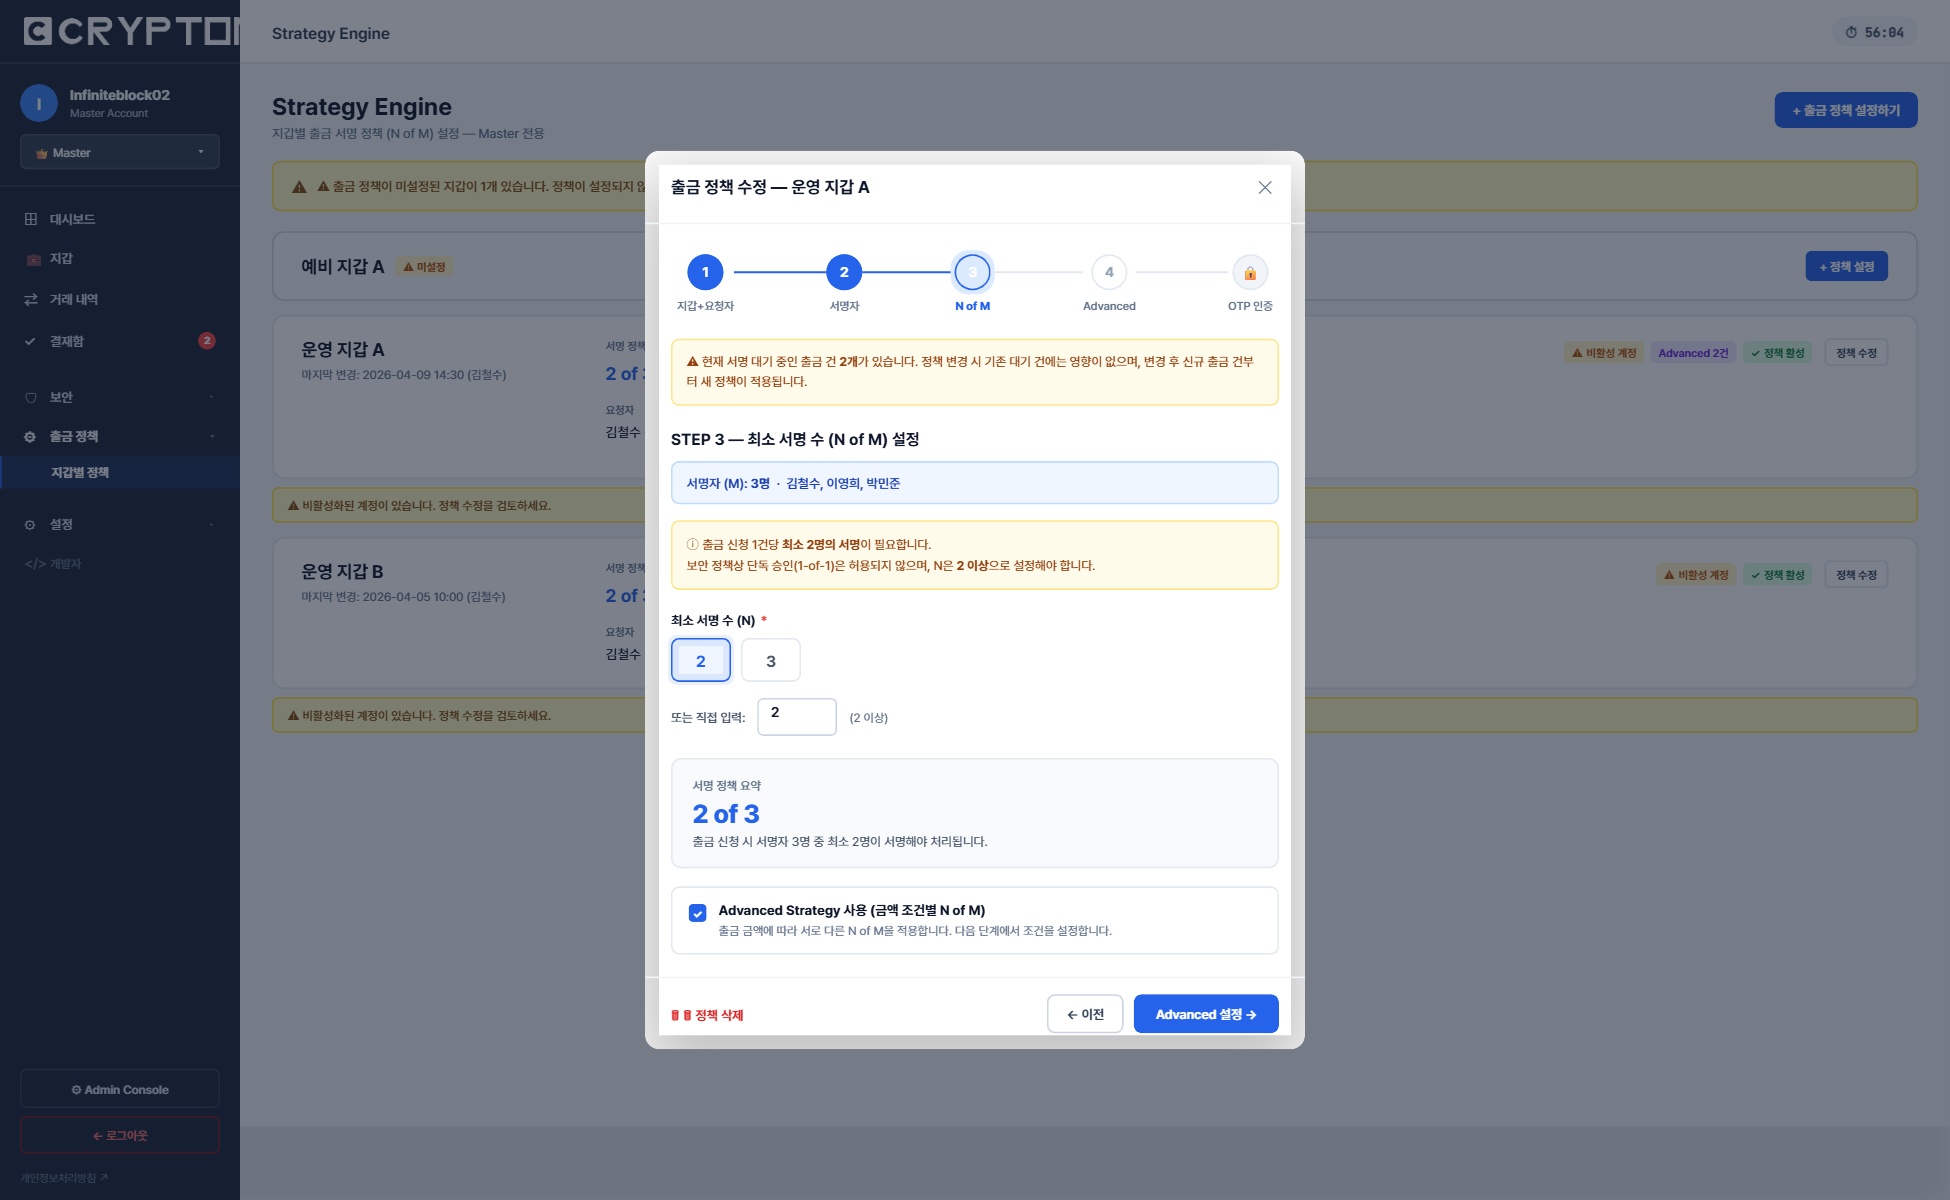Click 정책 활성 badge on 운영 지갑 A
The width and height of the screenshot is (1950, 1200).
click(1778, 352)
